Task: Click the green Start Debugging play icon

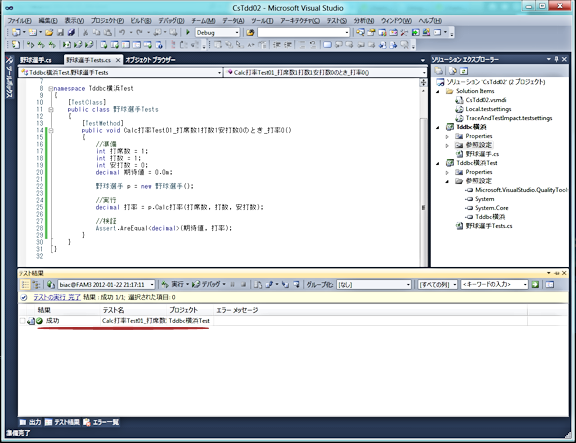Action: pyautogui.click(x=188, y=32)
